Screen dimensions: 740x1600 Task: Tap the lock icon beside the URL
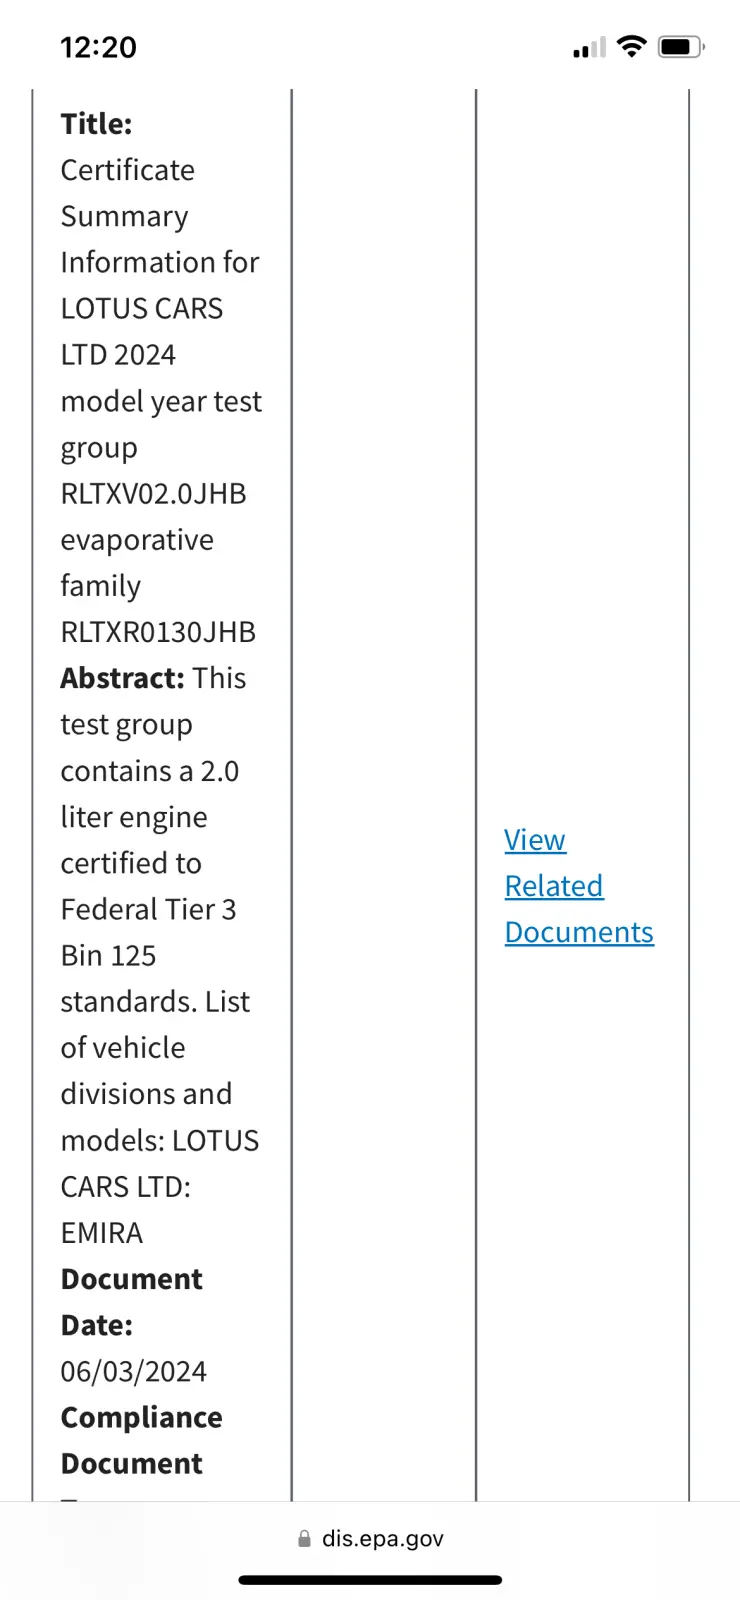(304, 1539)
